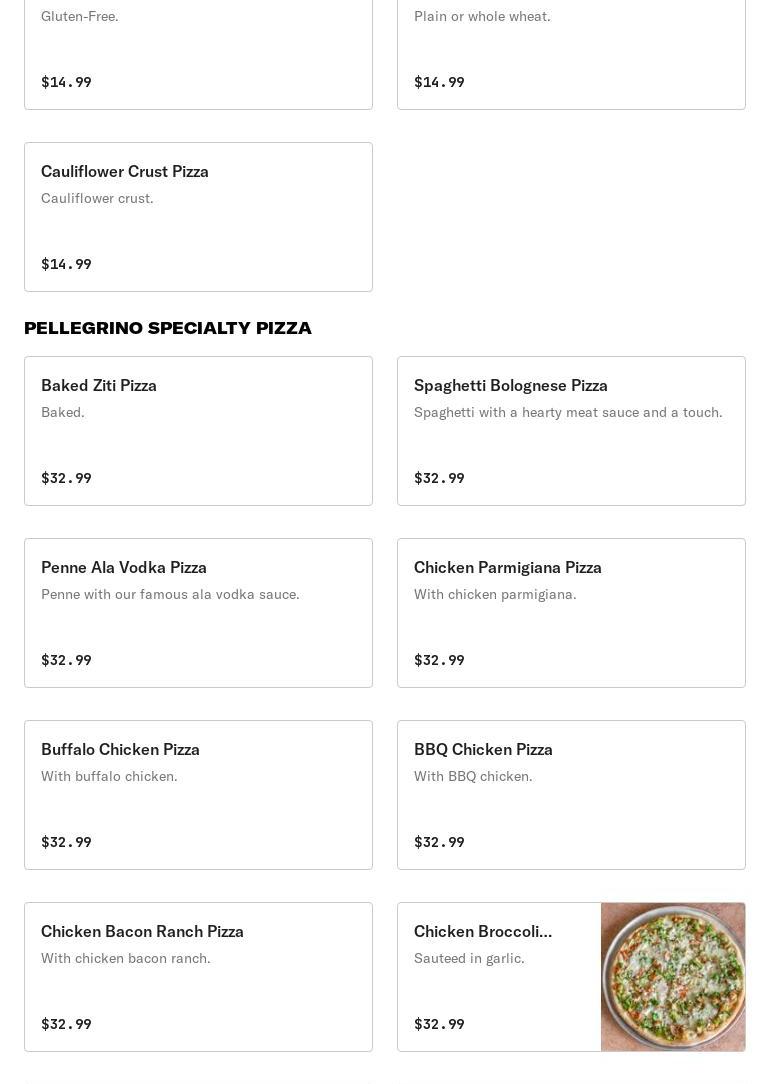Open the BBQ Chicken Pizza card
This screenshot has width=770, height=1084.
pyautogui.click(x=571, y=795)
